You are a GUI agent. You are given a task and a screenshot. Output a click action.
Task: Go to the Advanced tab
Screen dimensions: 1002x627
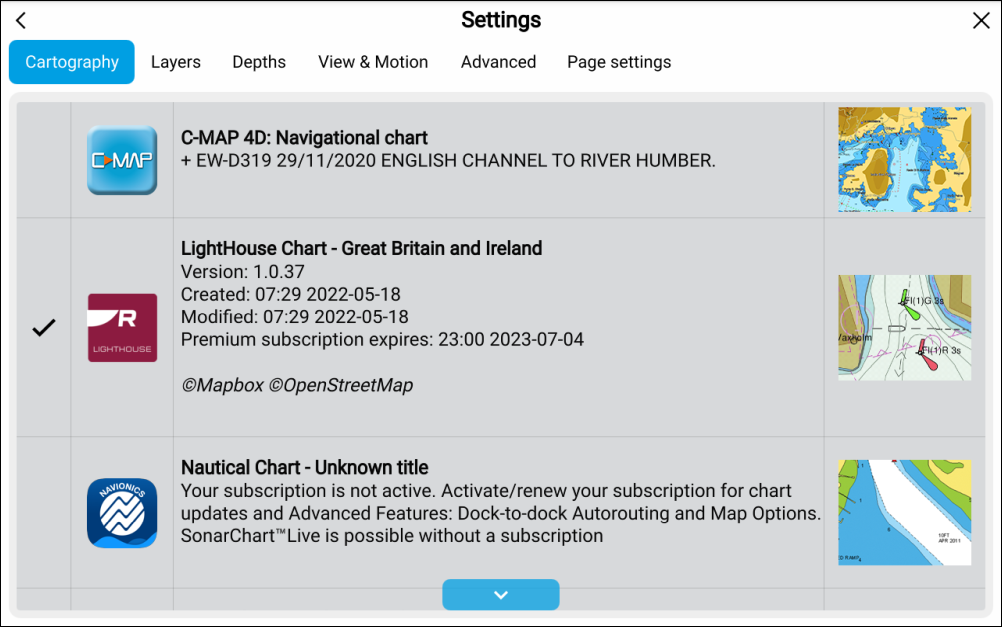click(498, 62)
